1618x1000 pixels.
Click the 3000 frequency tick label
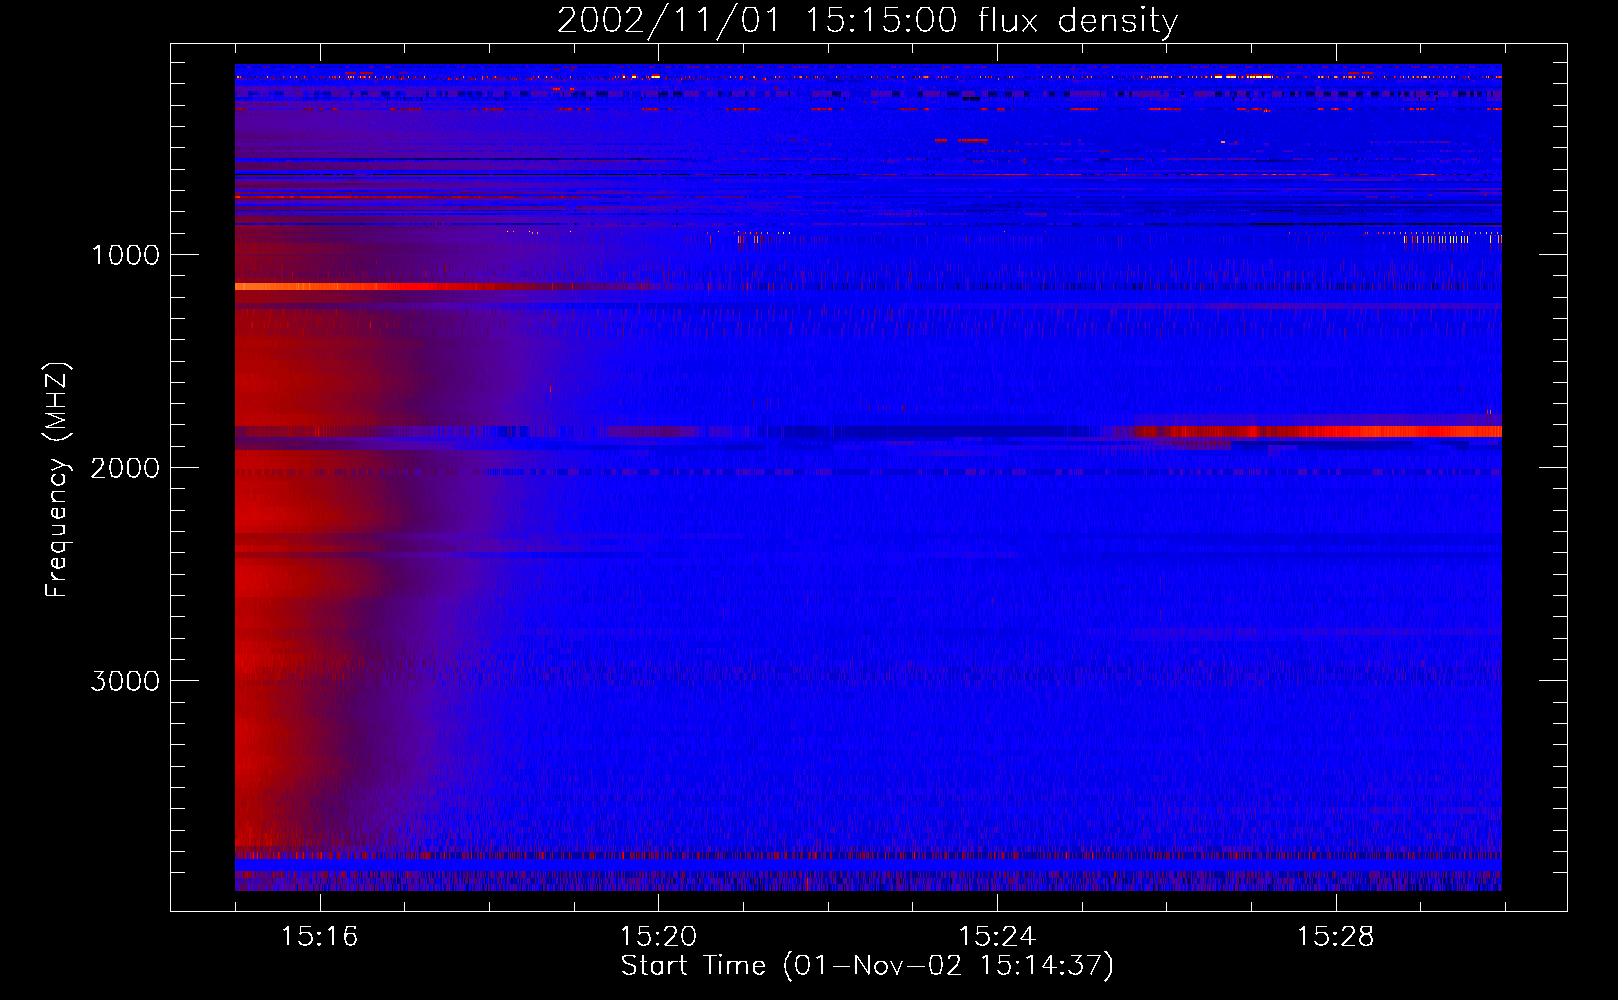(x=125, y=681)
